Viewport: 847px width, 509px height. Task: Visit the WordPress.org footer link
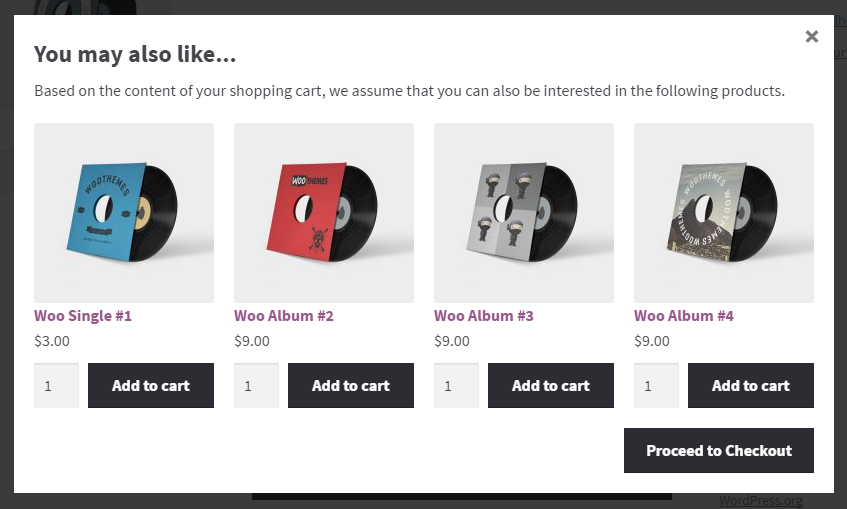(760, 501)
